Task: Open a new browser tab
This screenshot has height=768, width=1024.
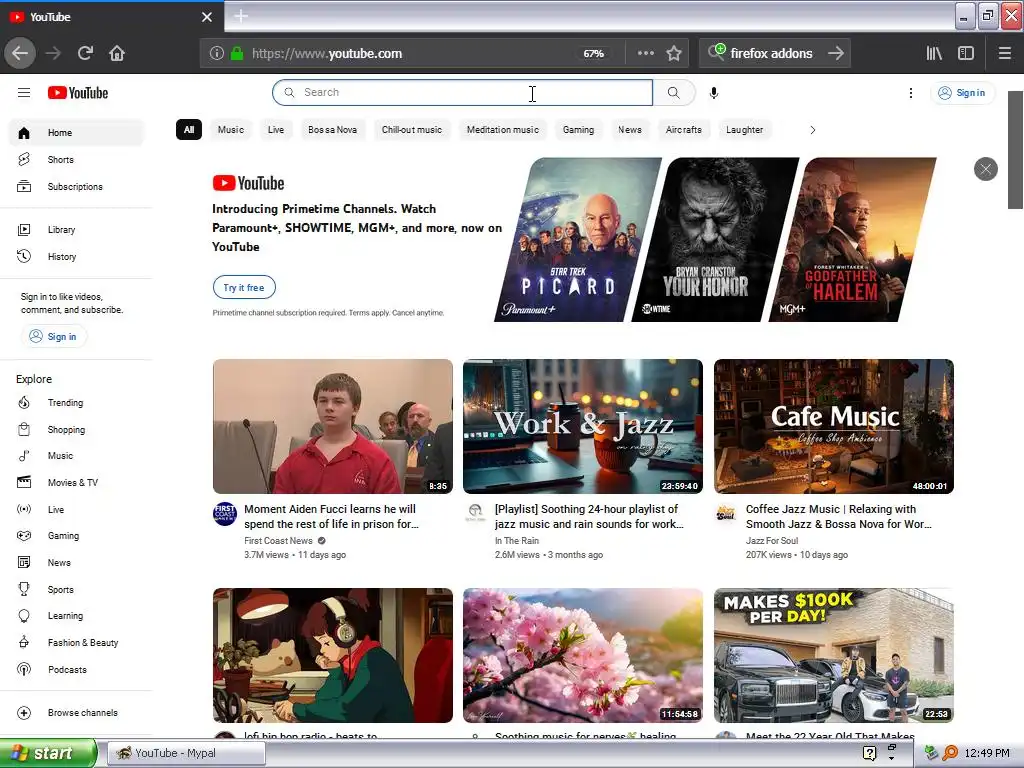Action: point(241,16)
